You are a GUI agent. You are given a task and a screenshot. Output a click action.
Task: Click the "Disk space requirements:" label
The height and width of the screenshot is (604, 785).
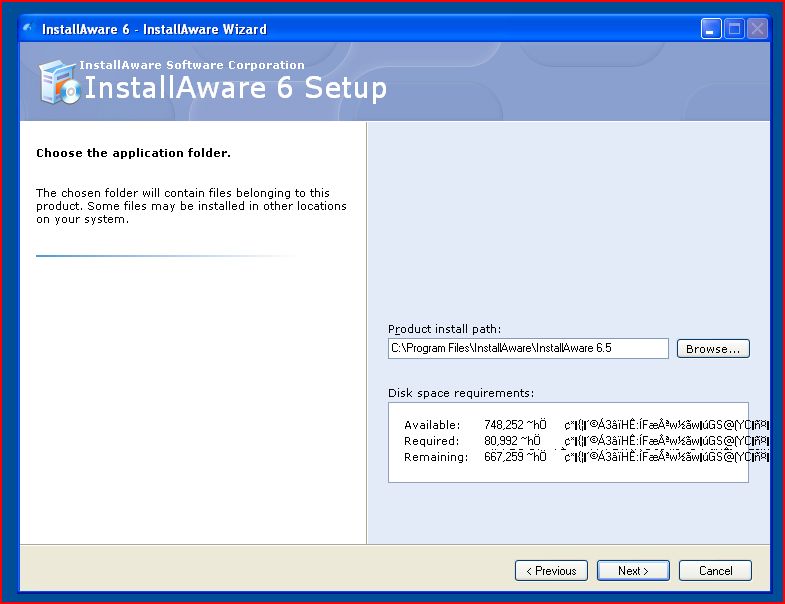click(x=461, y=393)
